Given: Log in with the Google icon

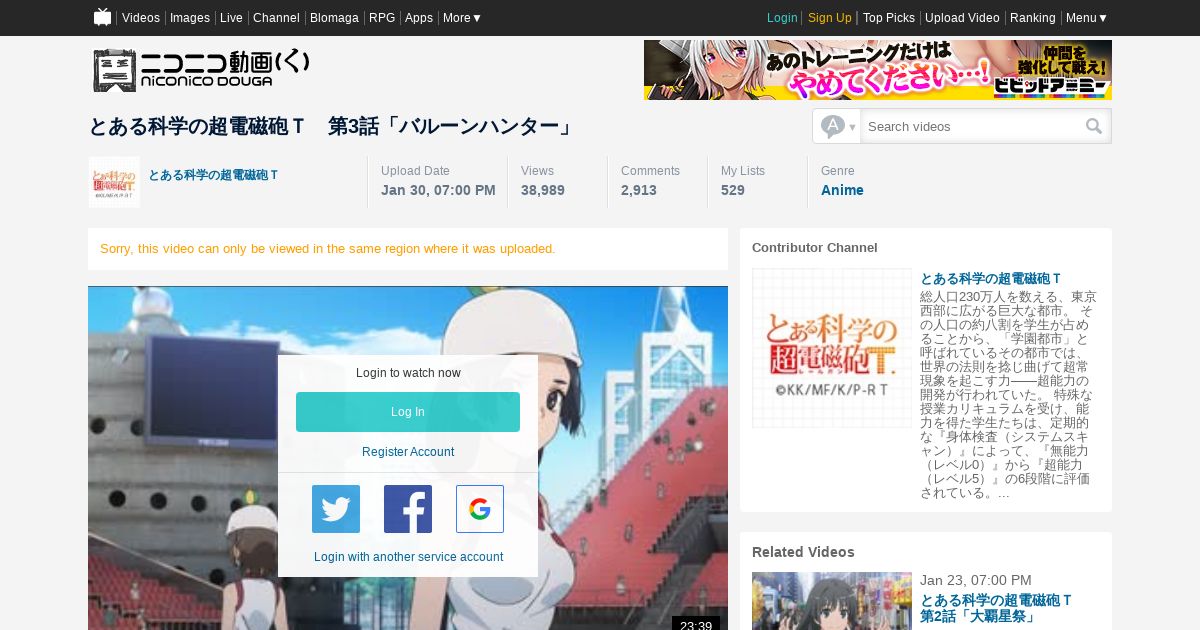Looking at the screenshot, I should tap(480, 509).
